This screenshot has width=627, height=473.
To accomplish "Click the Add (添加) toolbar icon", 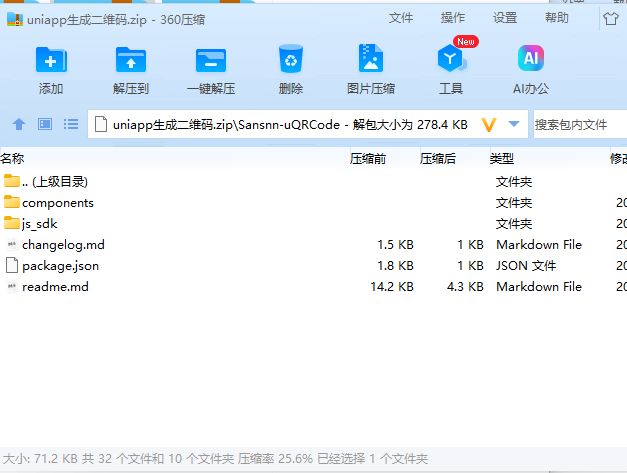I will (51, 60).
